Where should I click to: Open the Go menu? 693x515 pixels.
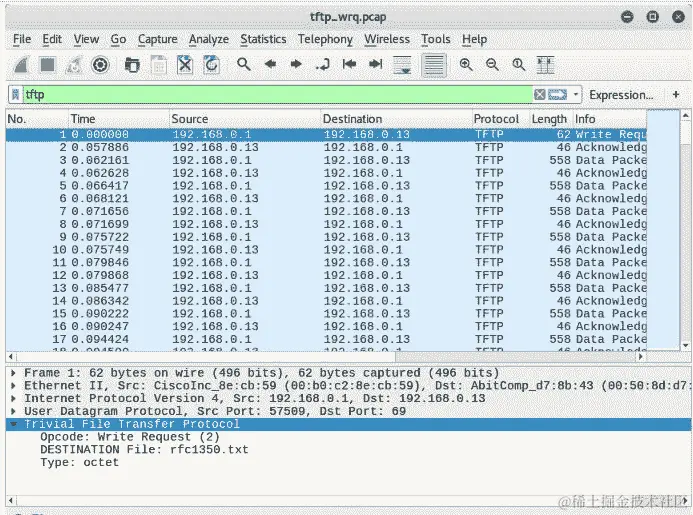click(118, 39)
